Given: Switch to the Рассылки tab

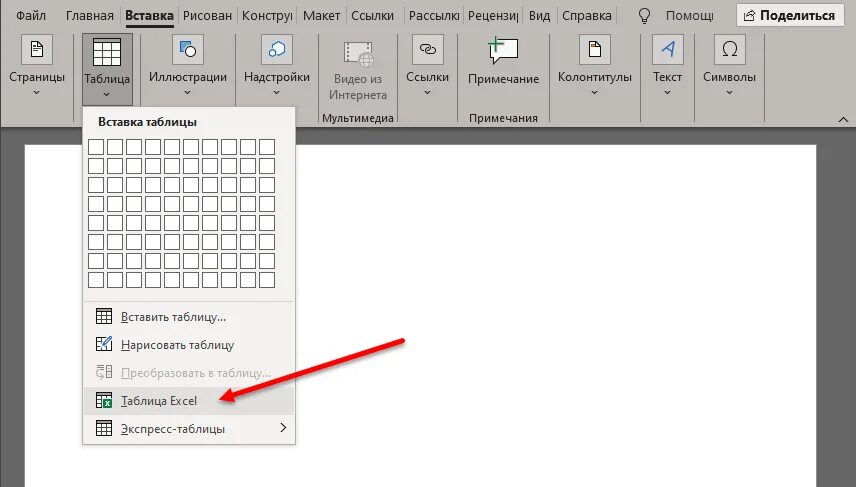Looking at the screenshot, I should (434, 15).
